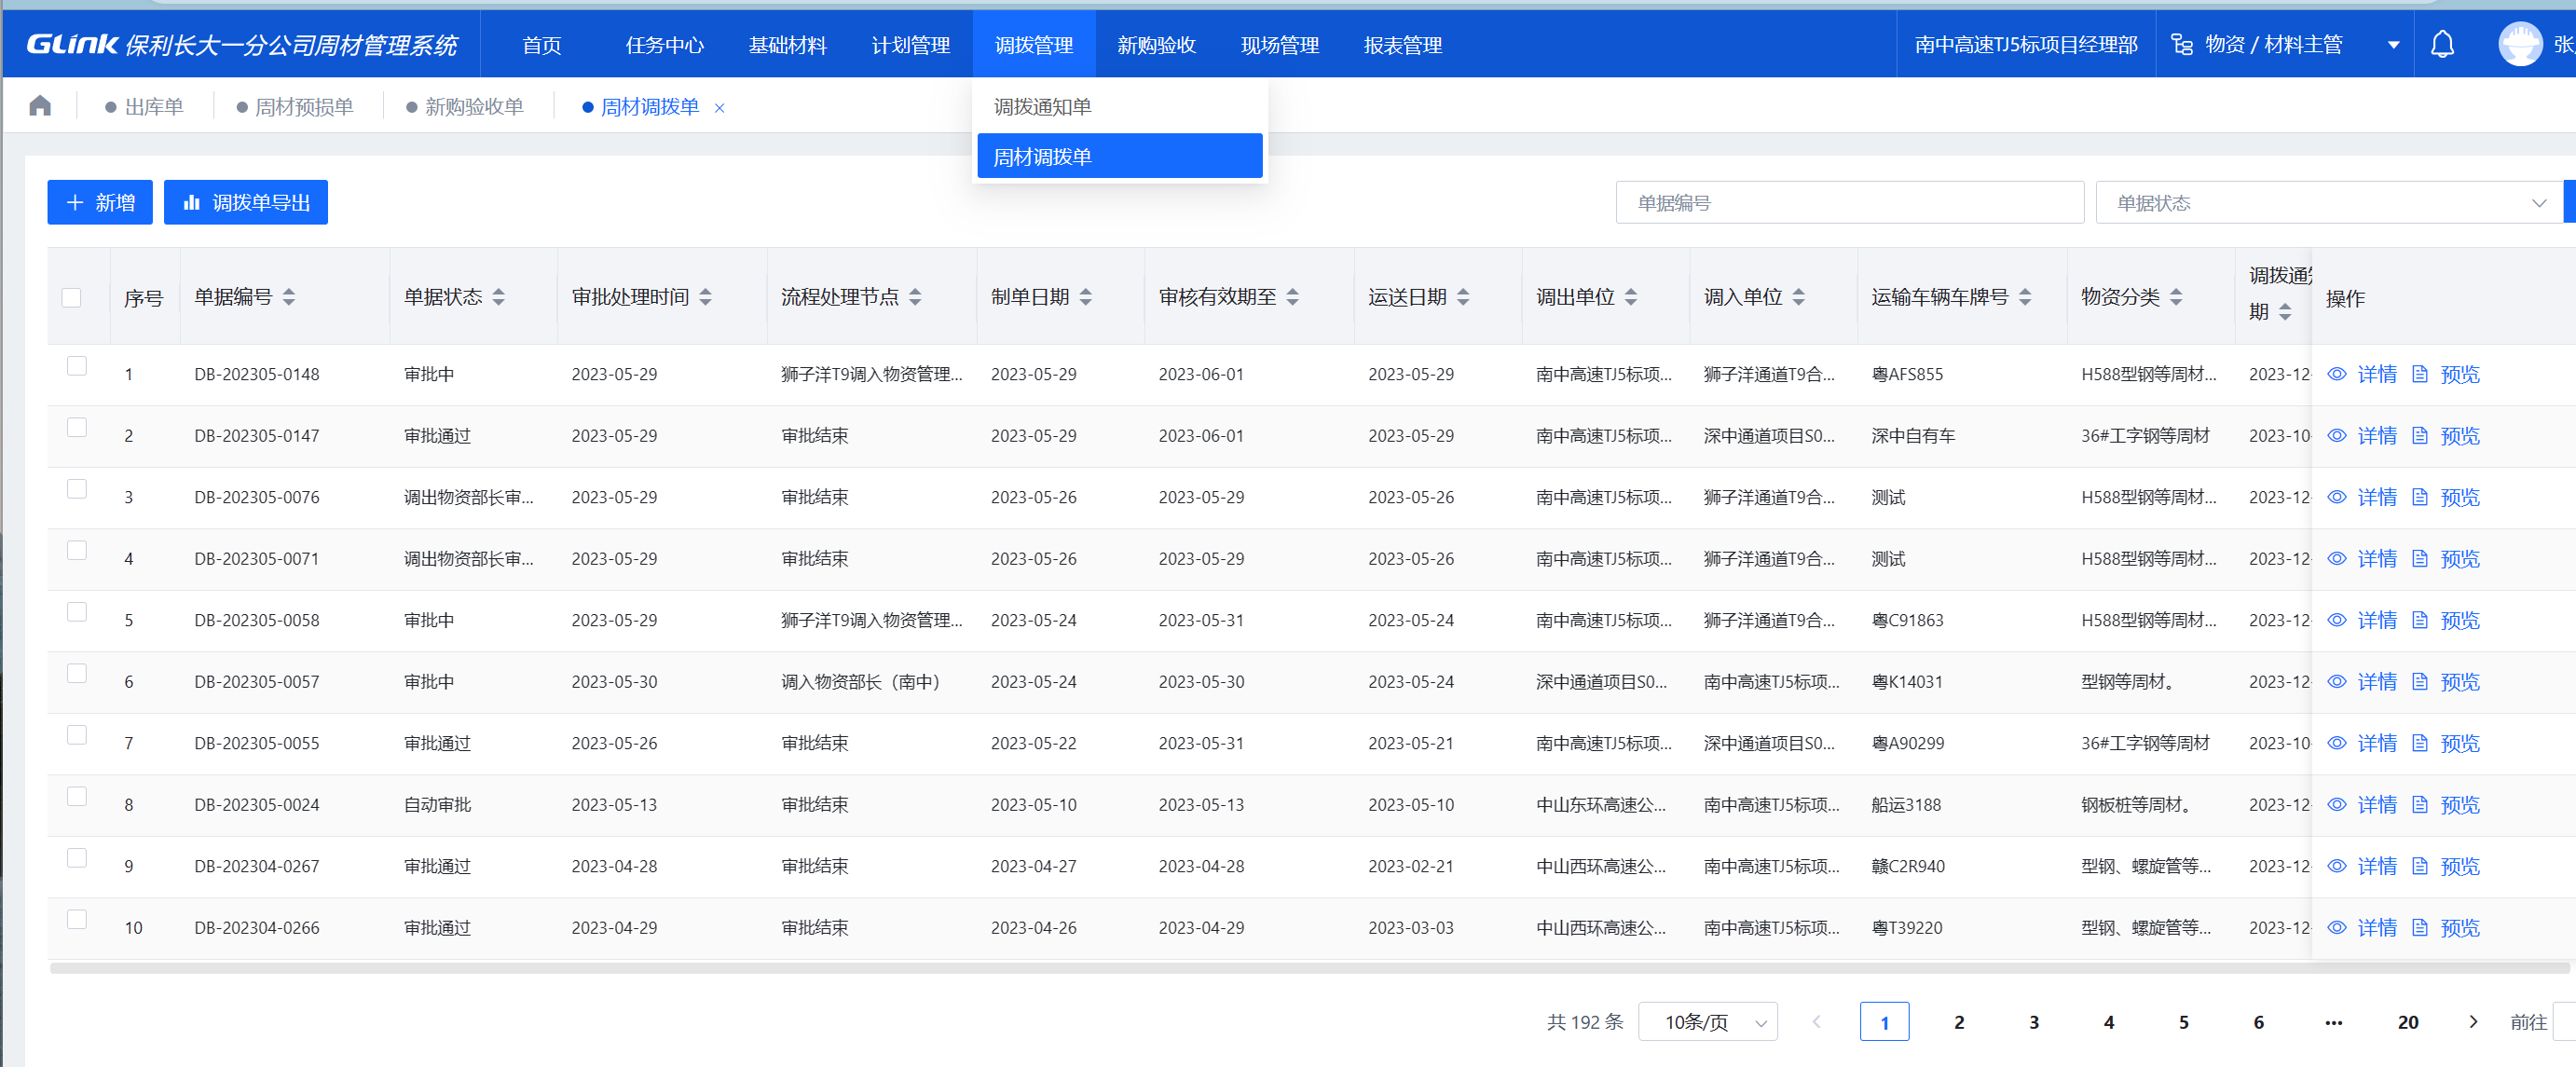Focus the 单据编号 search field
This screenshot has height=1067, width=2576.
[x=1850, y=203]
